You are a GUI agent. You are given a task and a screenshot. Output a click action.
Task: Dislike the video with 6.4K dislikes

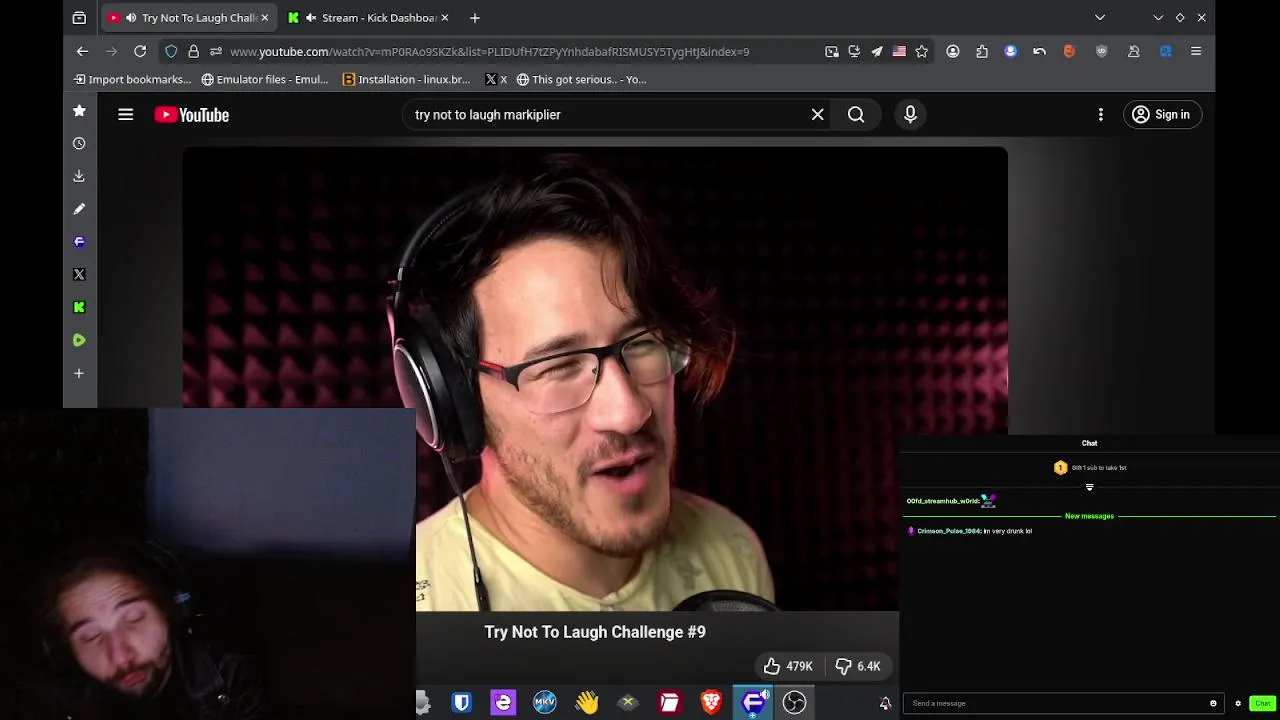(859, 666)
